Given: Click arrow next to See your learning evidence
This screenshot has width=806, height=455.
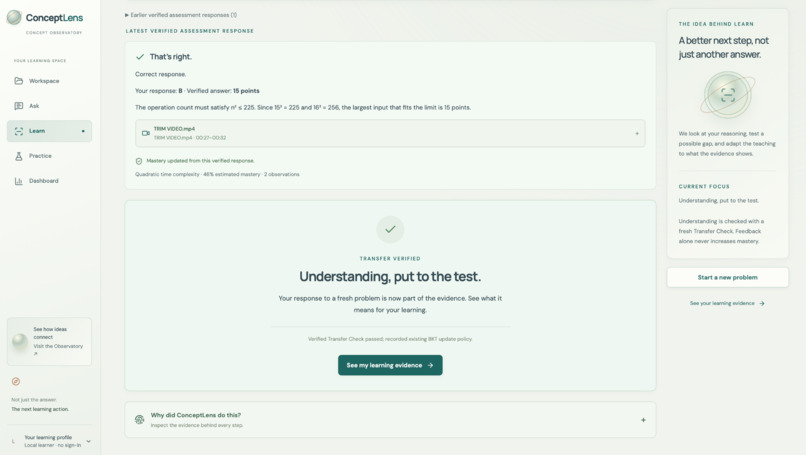Looking at the screenshot, I should [x=762, y=303].
